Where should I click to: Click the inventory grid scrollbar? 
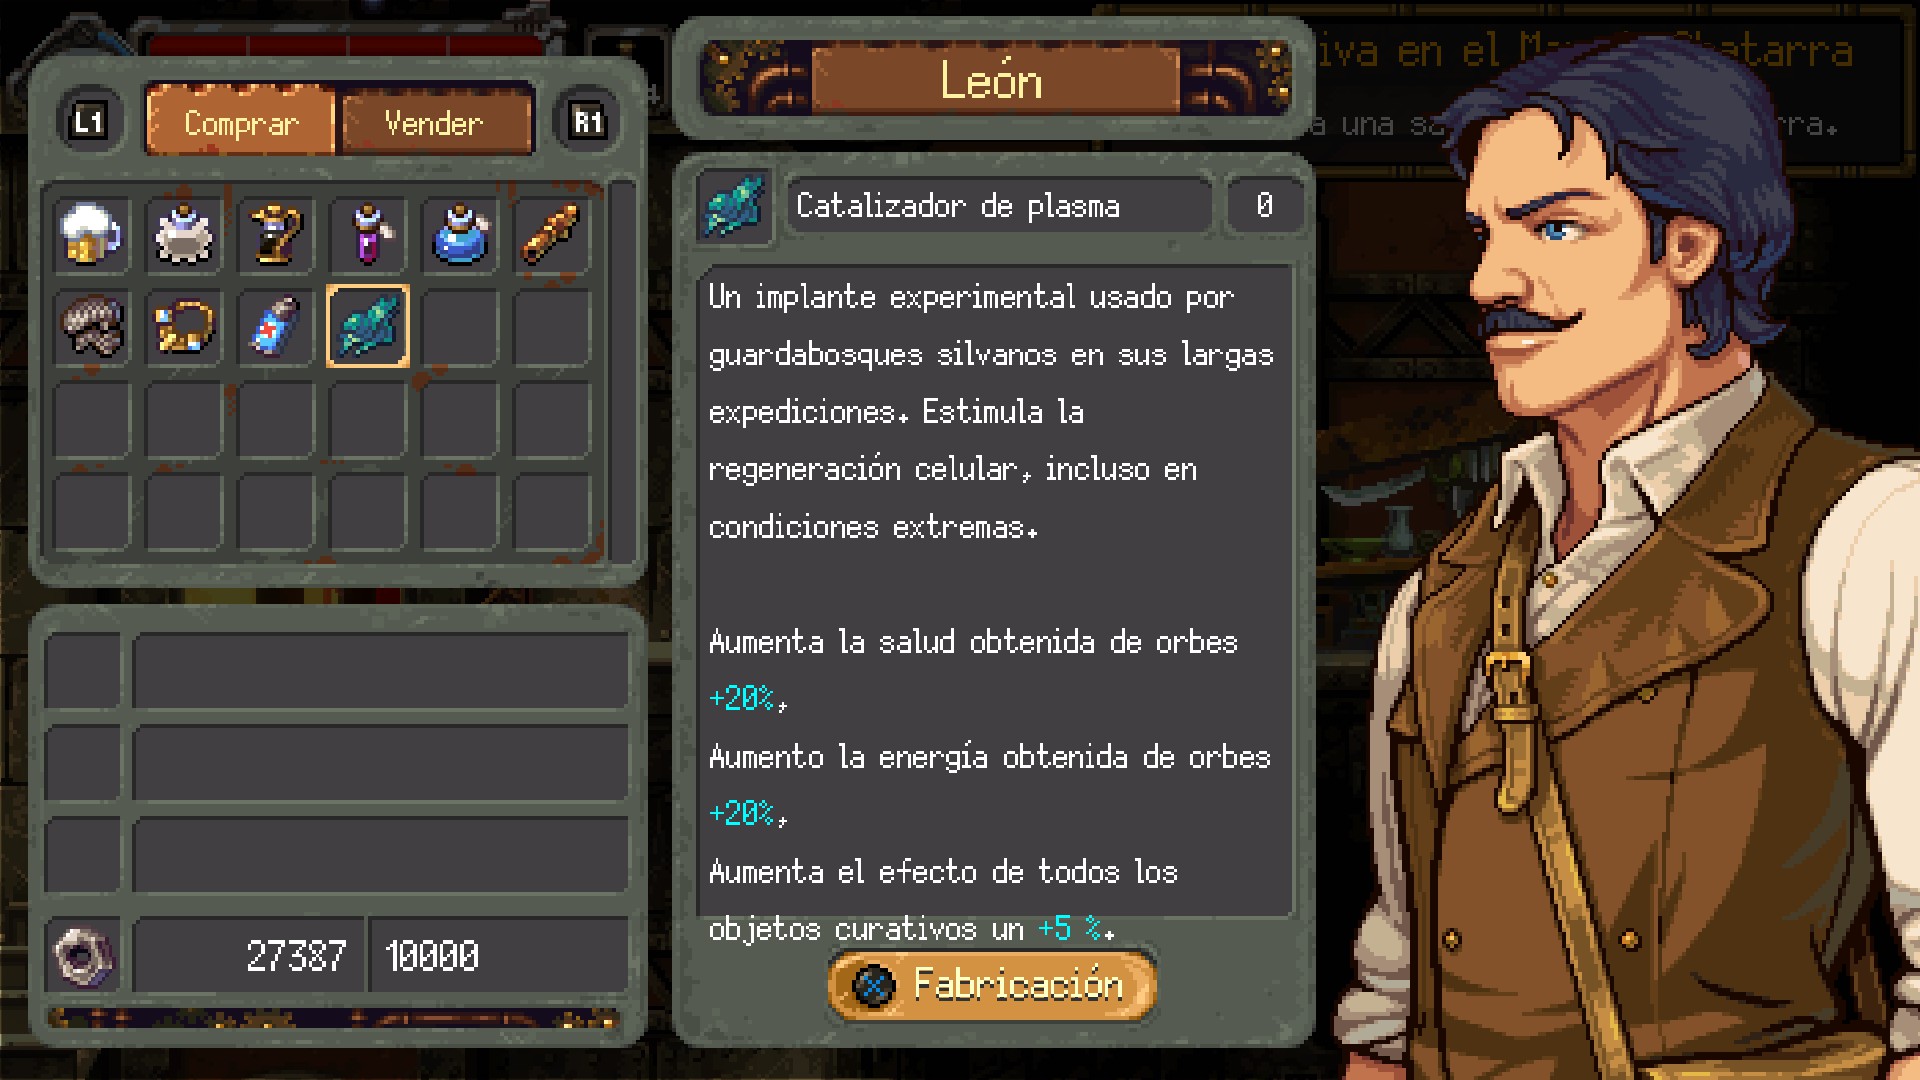pyautogui.click(x=622, y=370)
